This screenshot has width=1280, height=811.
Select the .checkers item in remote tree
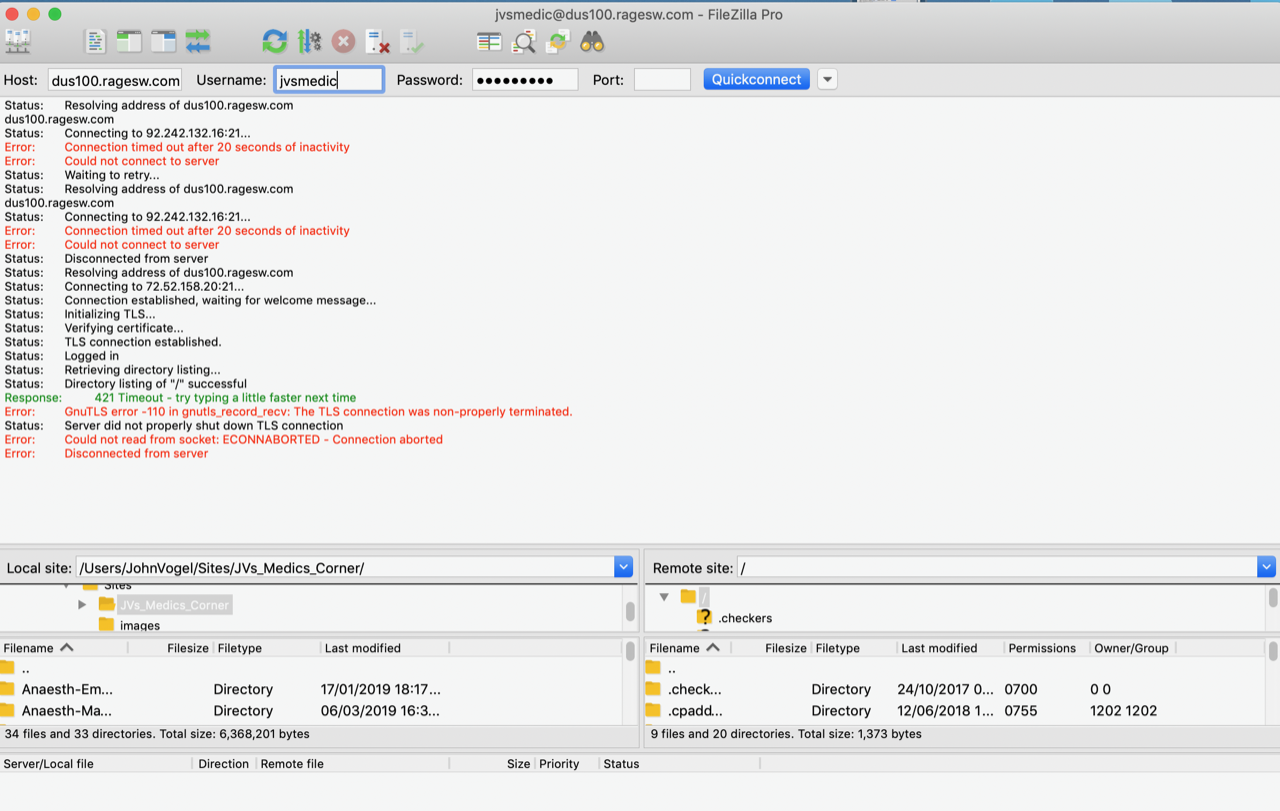pos(745,618)
